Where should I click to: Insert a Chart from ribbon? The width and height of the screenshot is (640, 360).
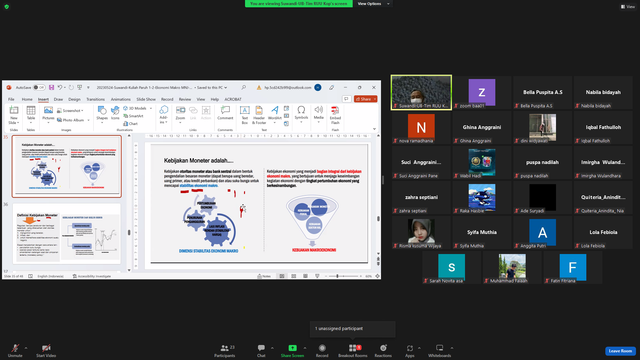click(x=131, y=123)
